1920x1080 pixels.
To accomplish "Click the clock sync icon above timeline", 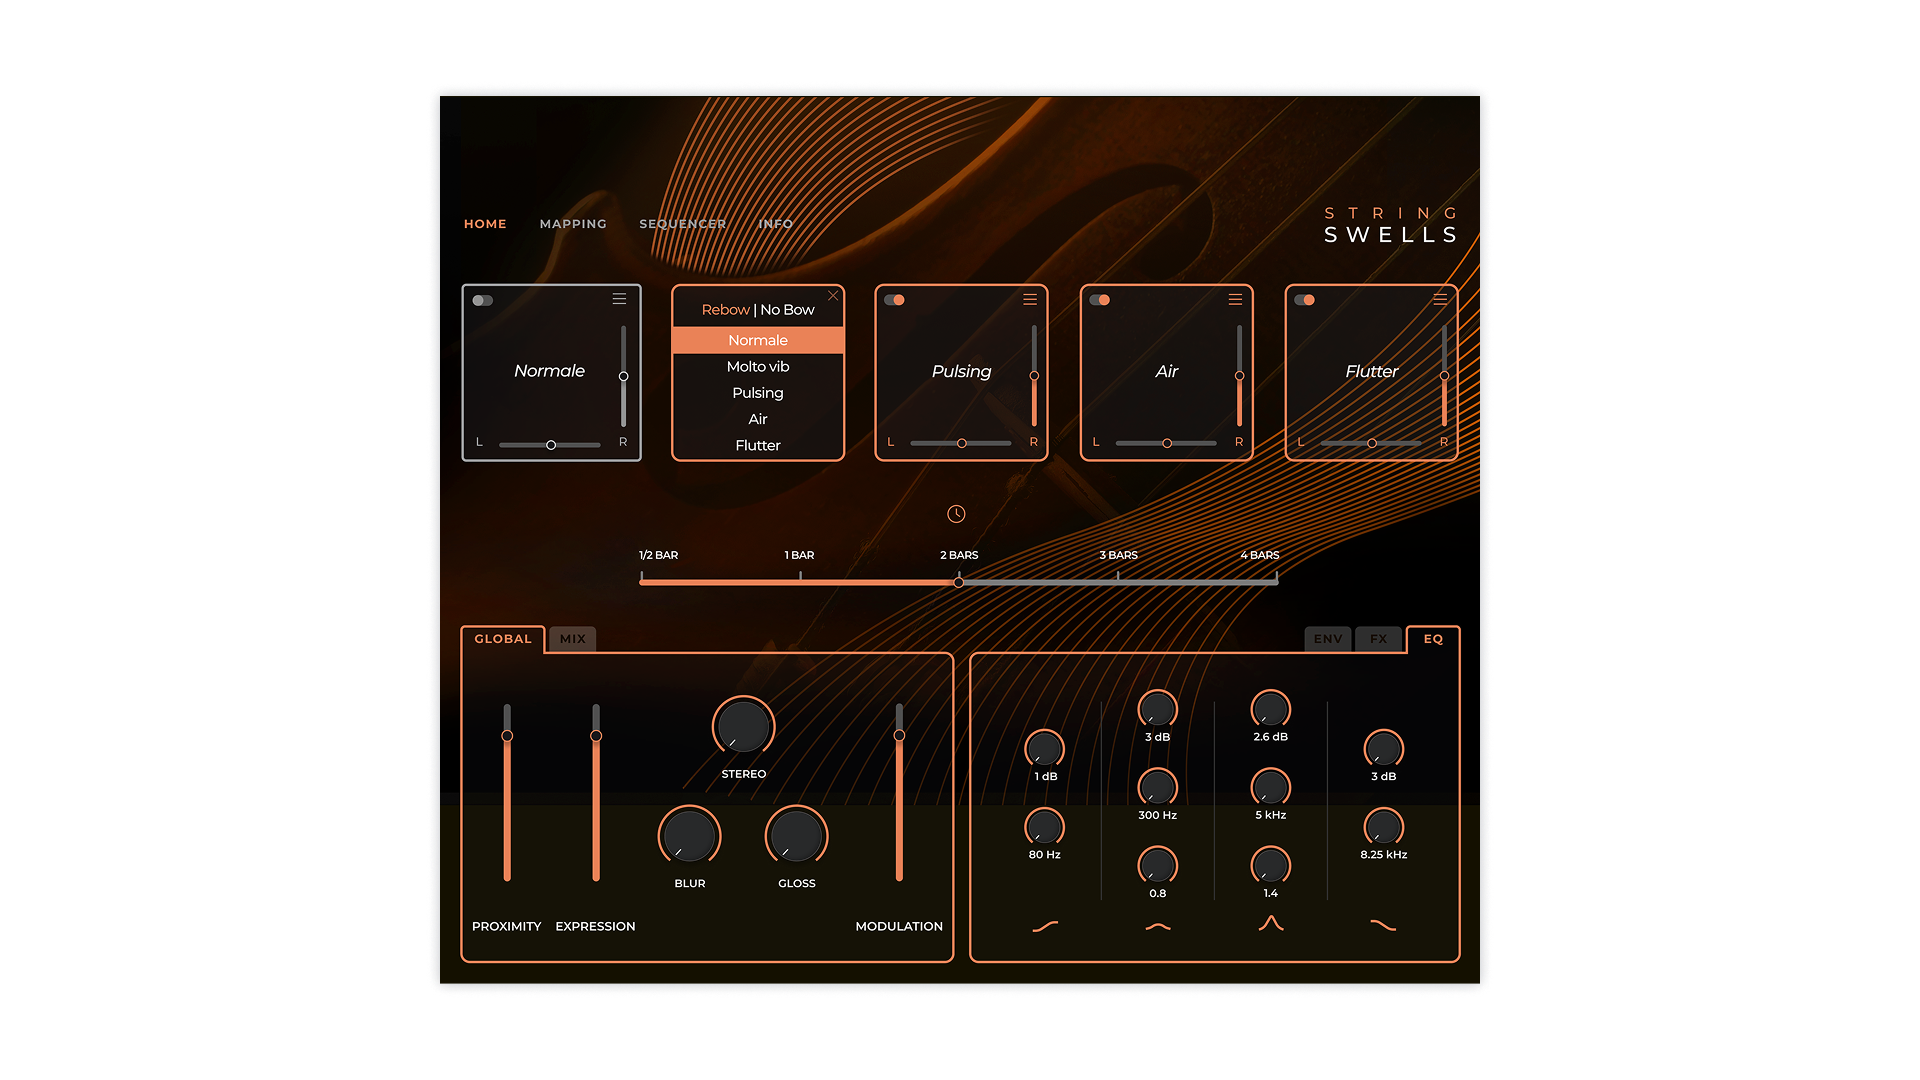I will coord(956,514).
